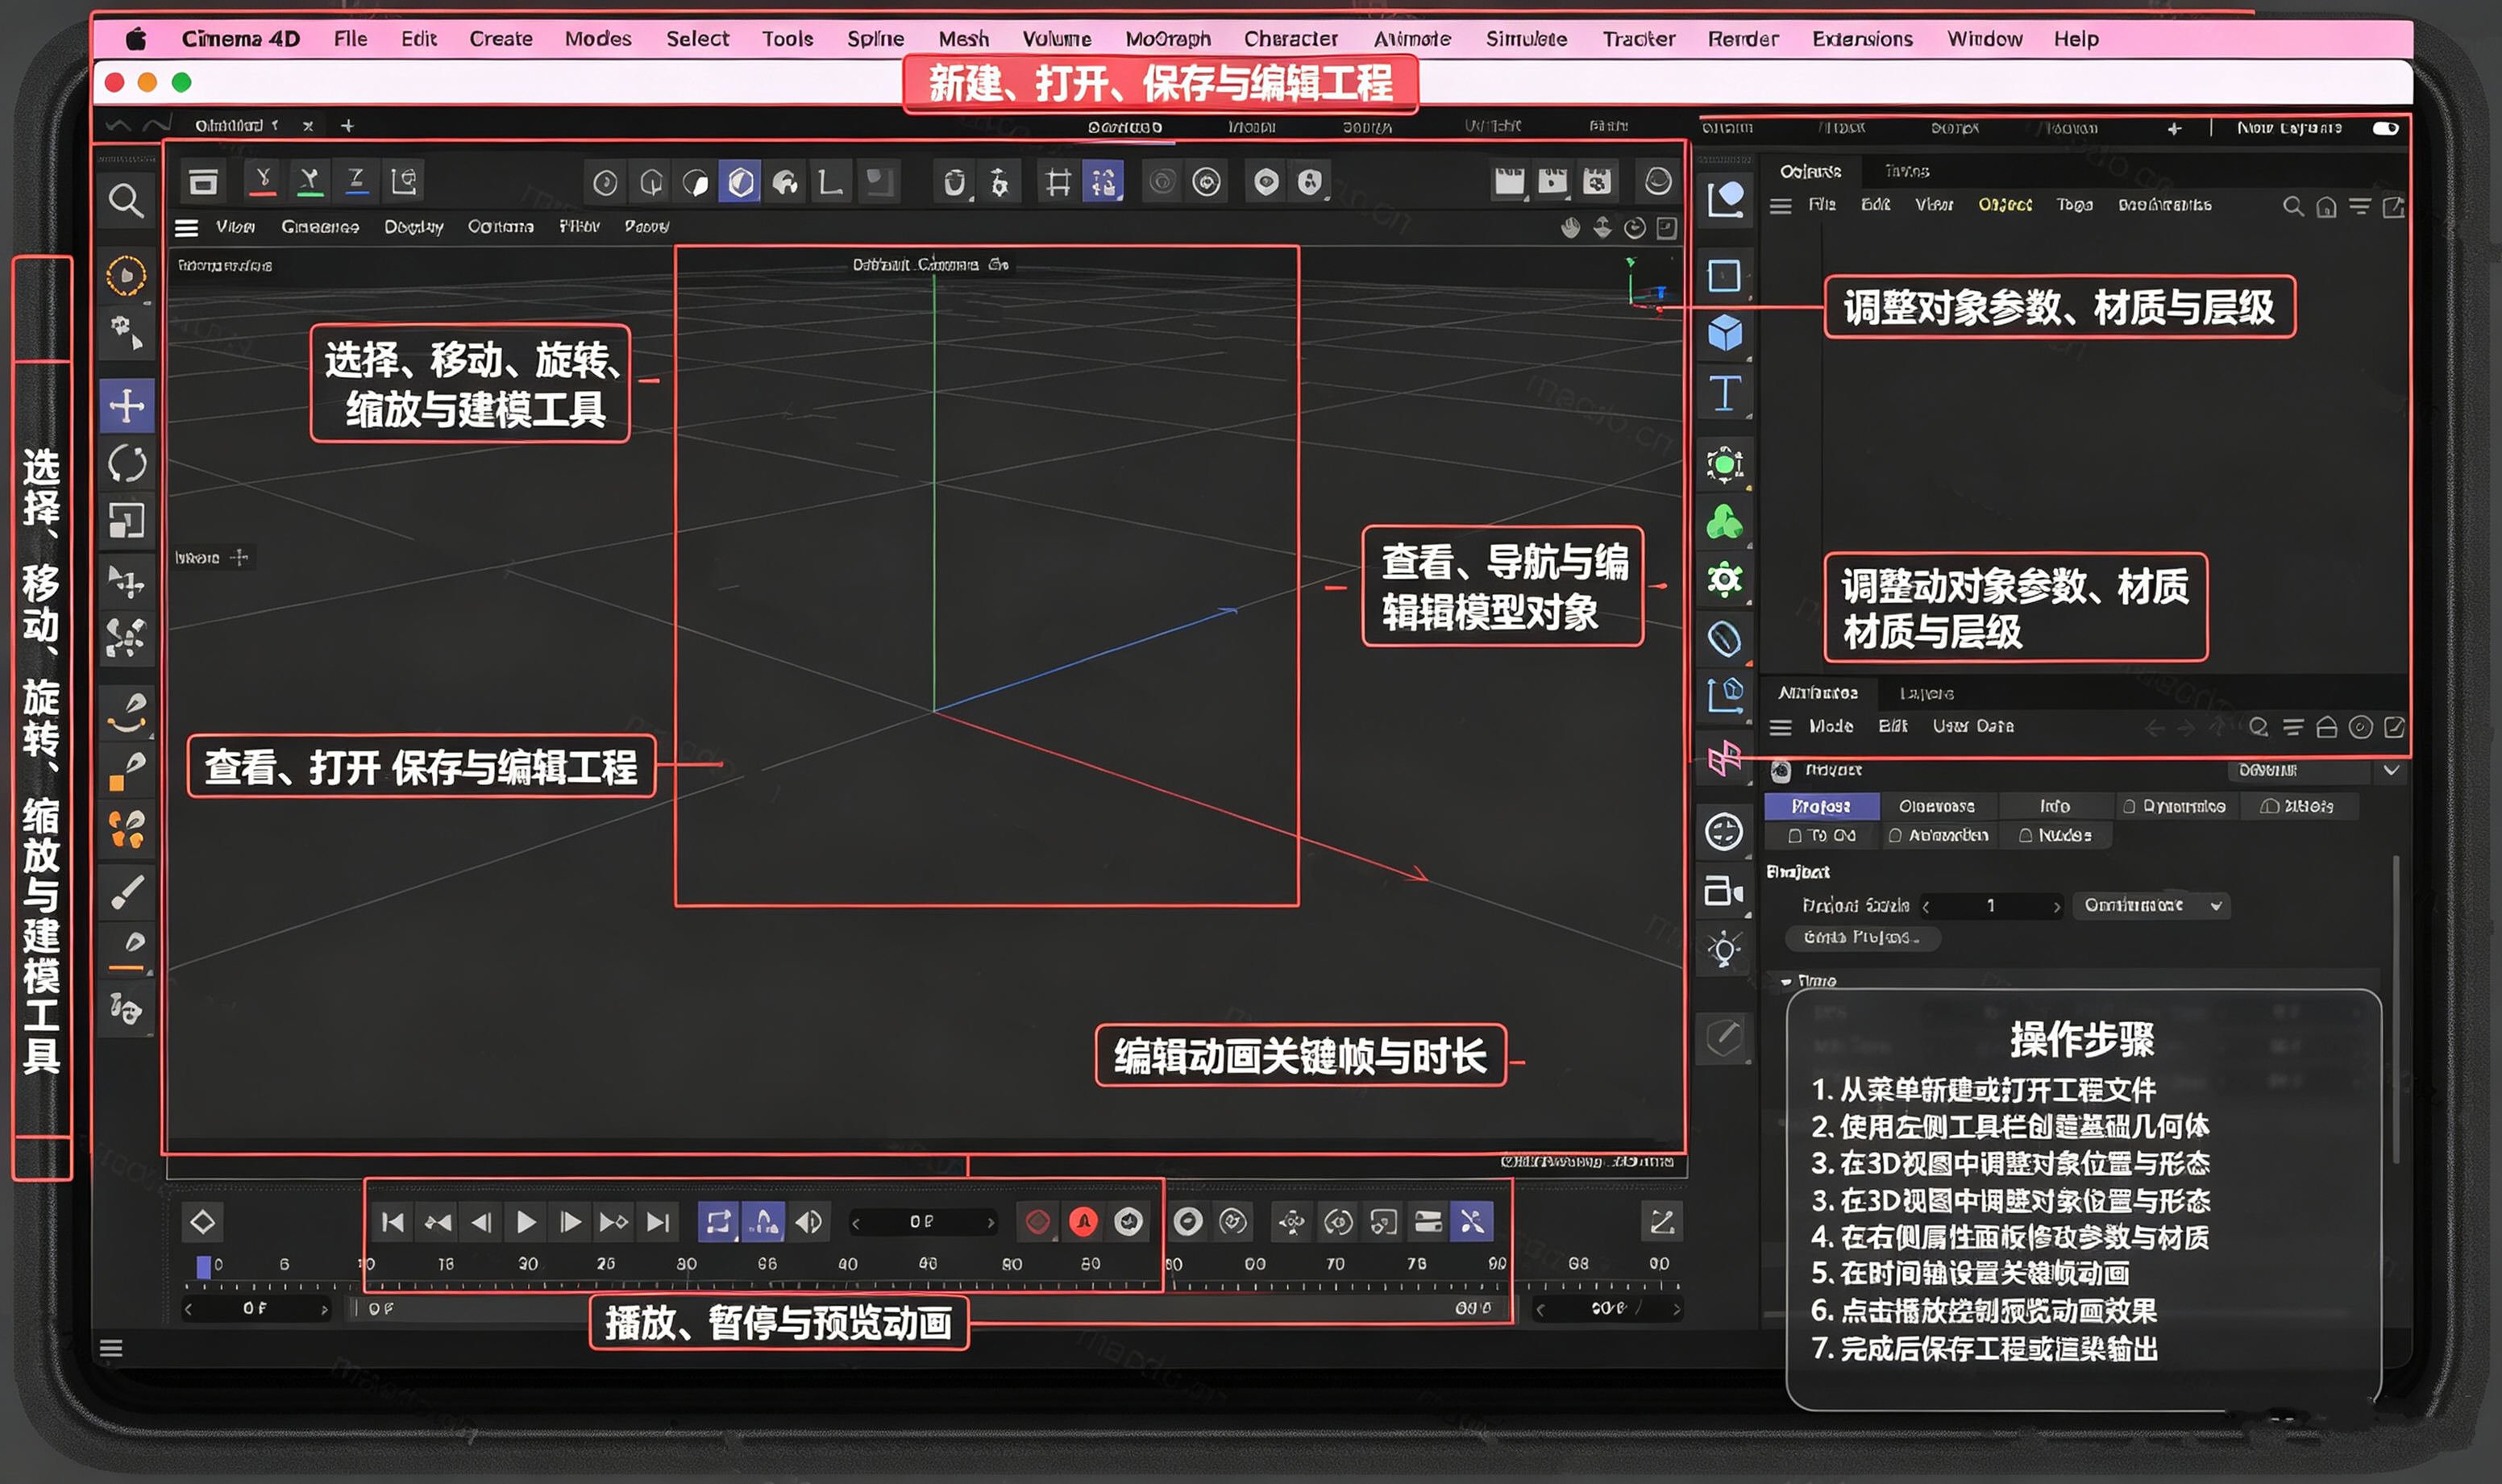
Task: Toggle the X axis lock
Action: coord(262,181)
